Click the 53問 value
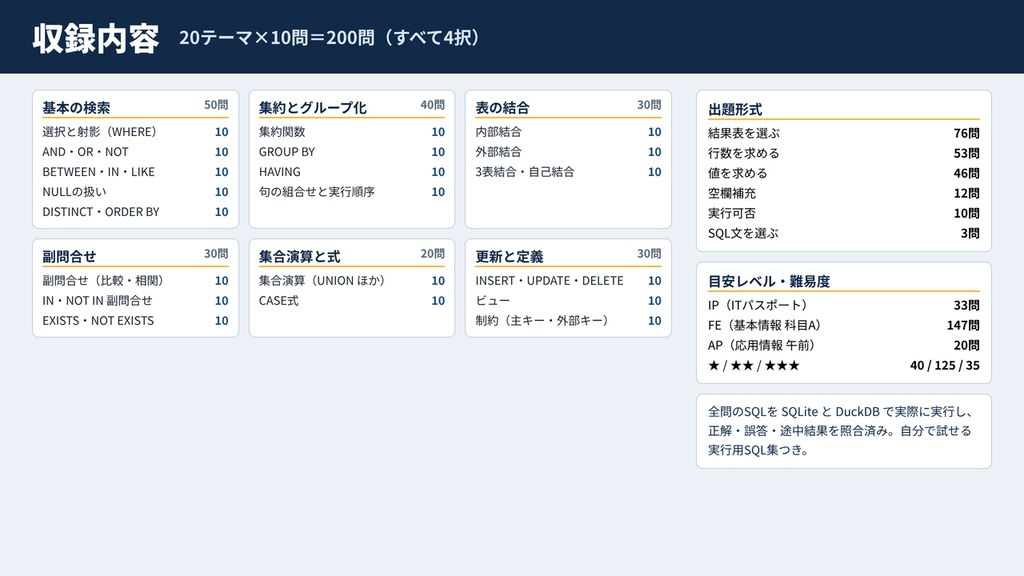This screenshot has height=576, width=1024. click(967, 153)
